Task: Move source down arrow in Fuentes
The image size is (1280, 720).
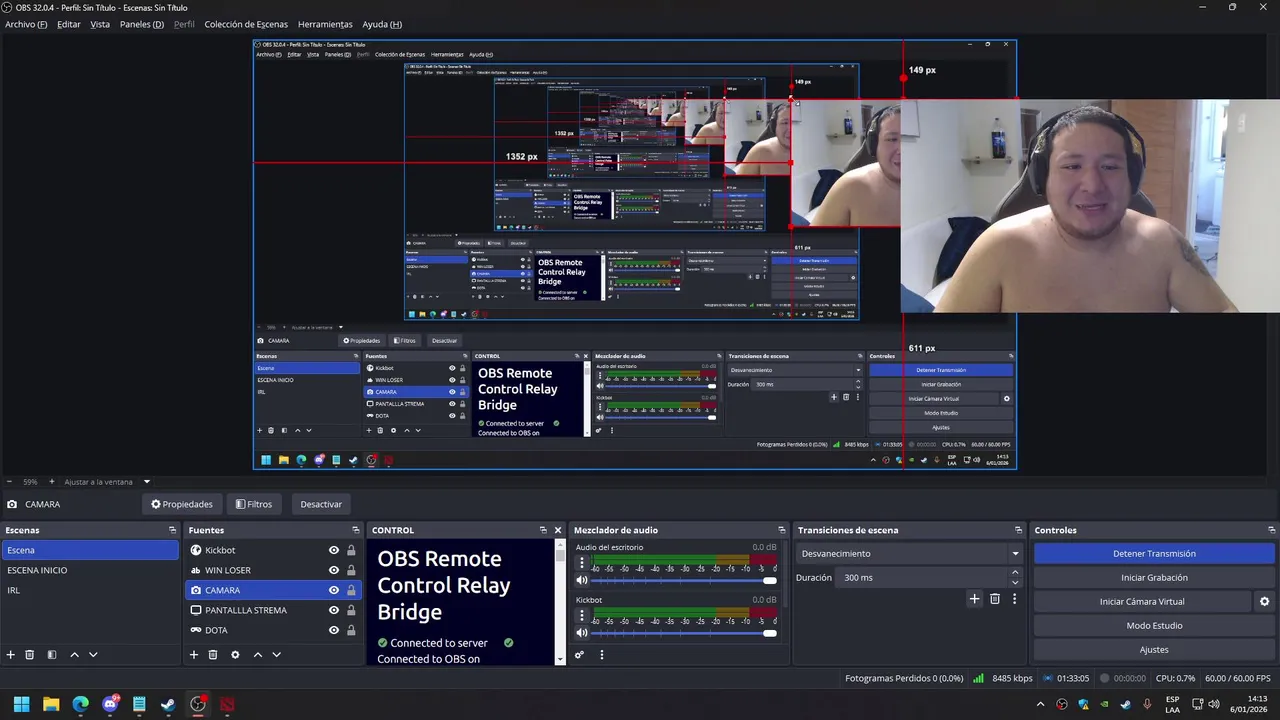Action: [276, 655]
